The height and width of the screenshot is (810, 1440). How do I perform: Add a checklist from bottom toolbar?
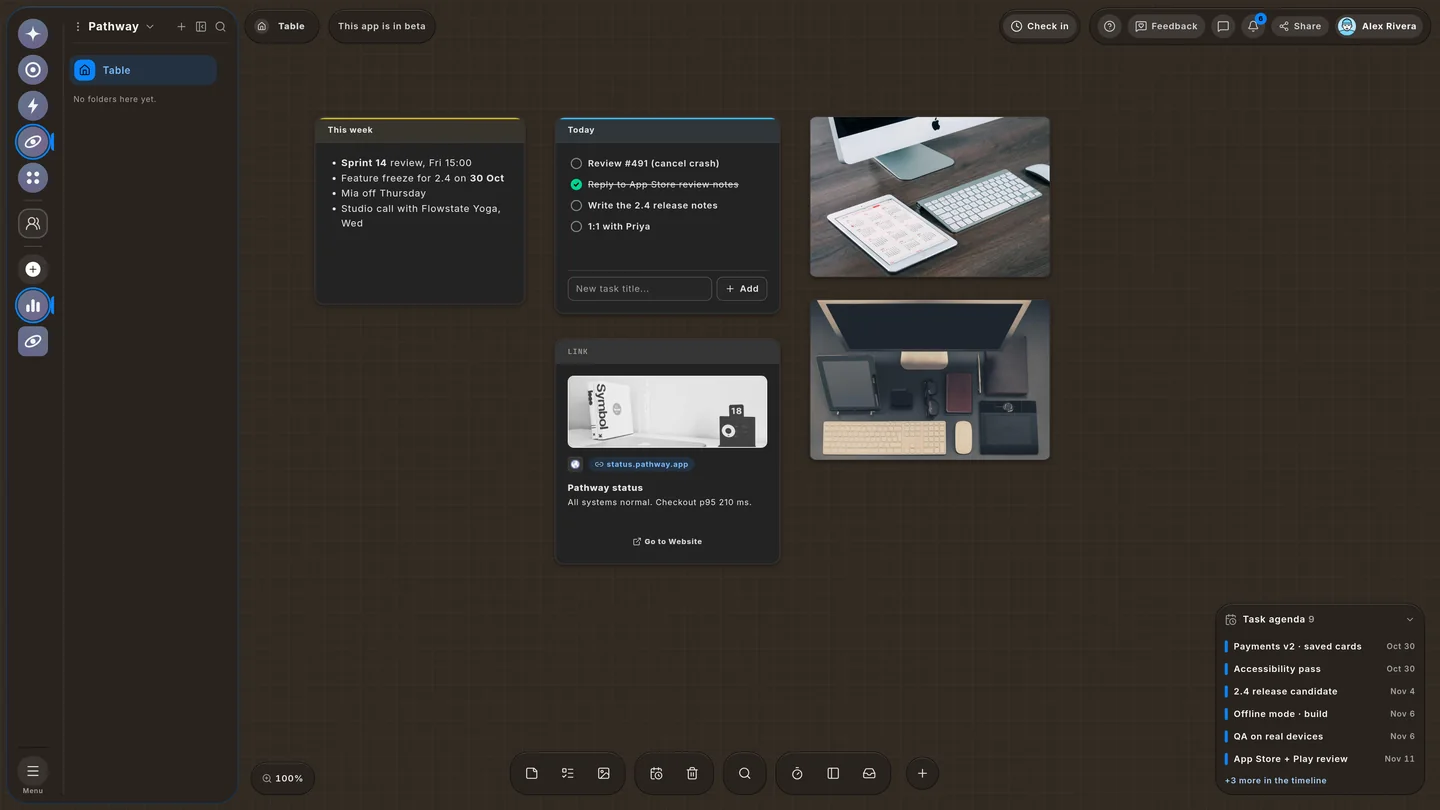point(568,774)
